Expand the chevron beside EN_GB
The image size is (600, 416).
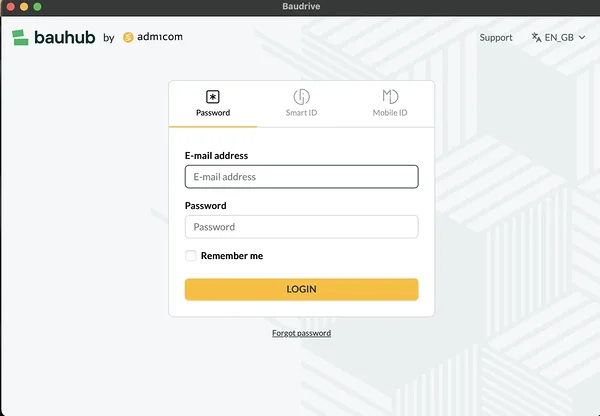click(582, 38)
